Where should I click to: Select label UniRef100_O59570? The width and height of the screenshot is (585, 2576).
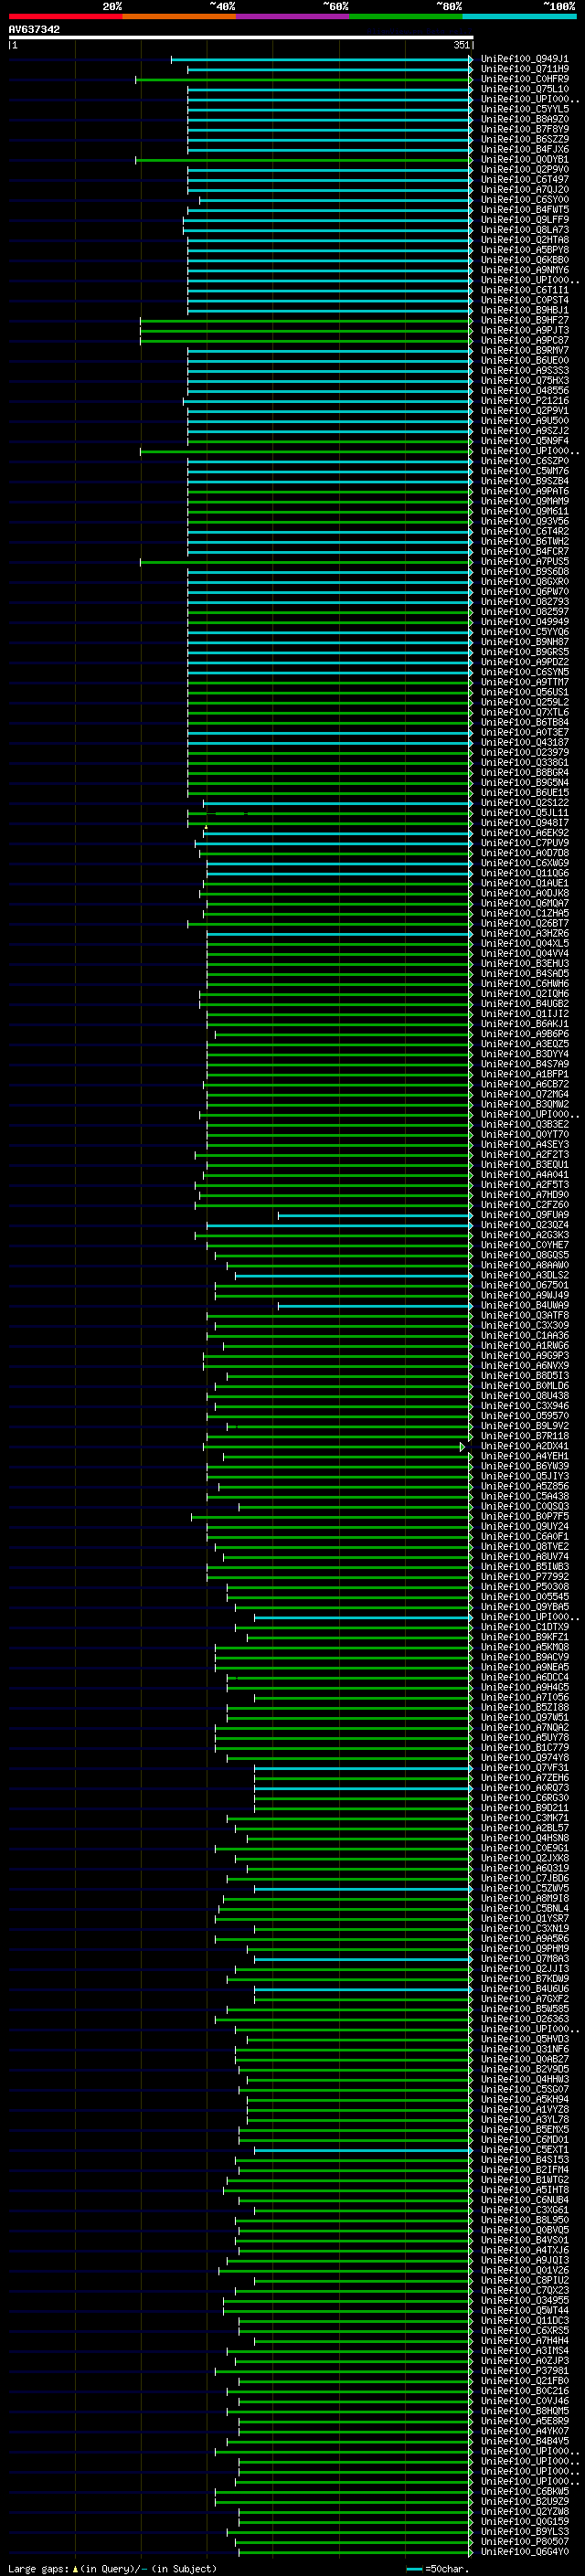(x=525, y=1416)
